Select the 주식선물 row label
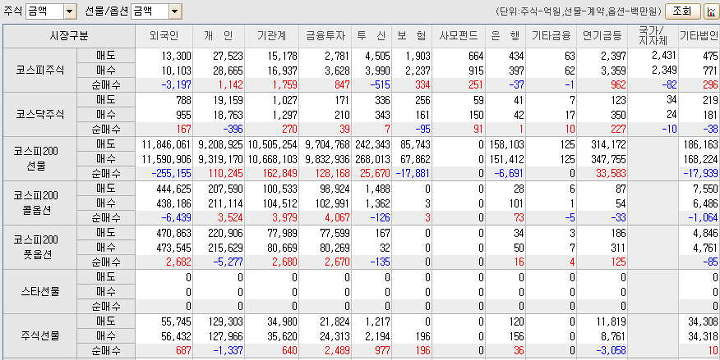The width and height of the screenshot is (720, 360). (x=40, y=336)
